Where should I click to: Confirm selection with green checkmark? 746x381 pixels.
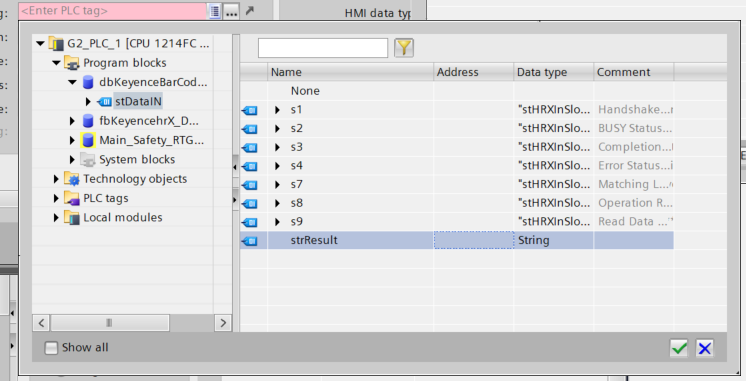point(679,348)
